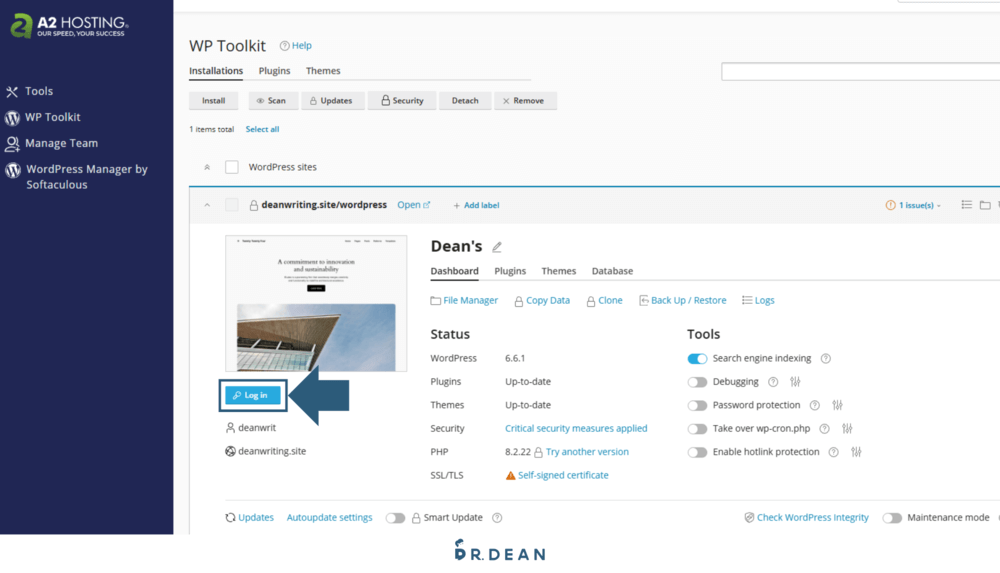Open the site via Open link
The width and height of the screenshot is (1000, 573).
413,205
